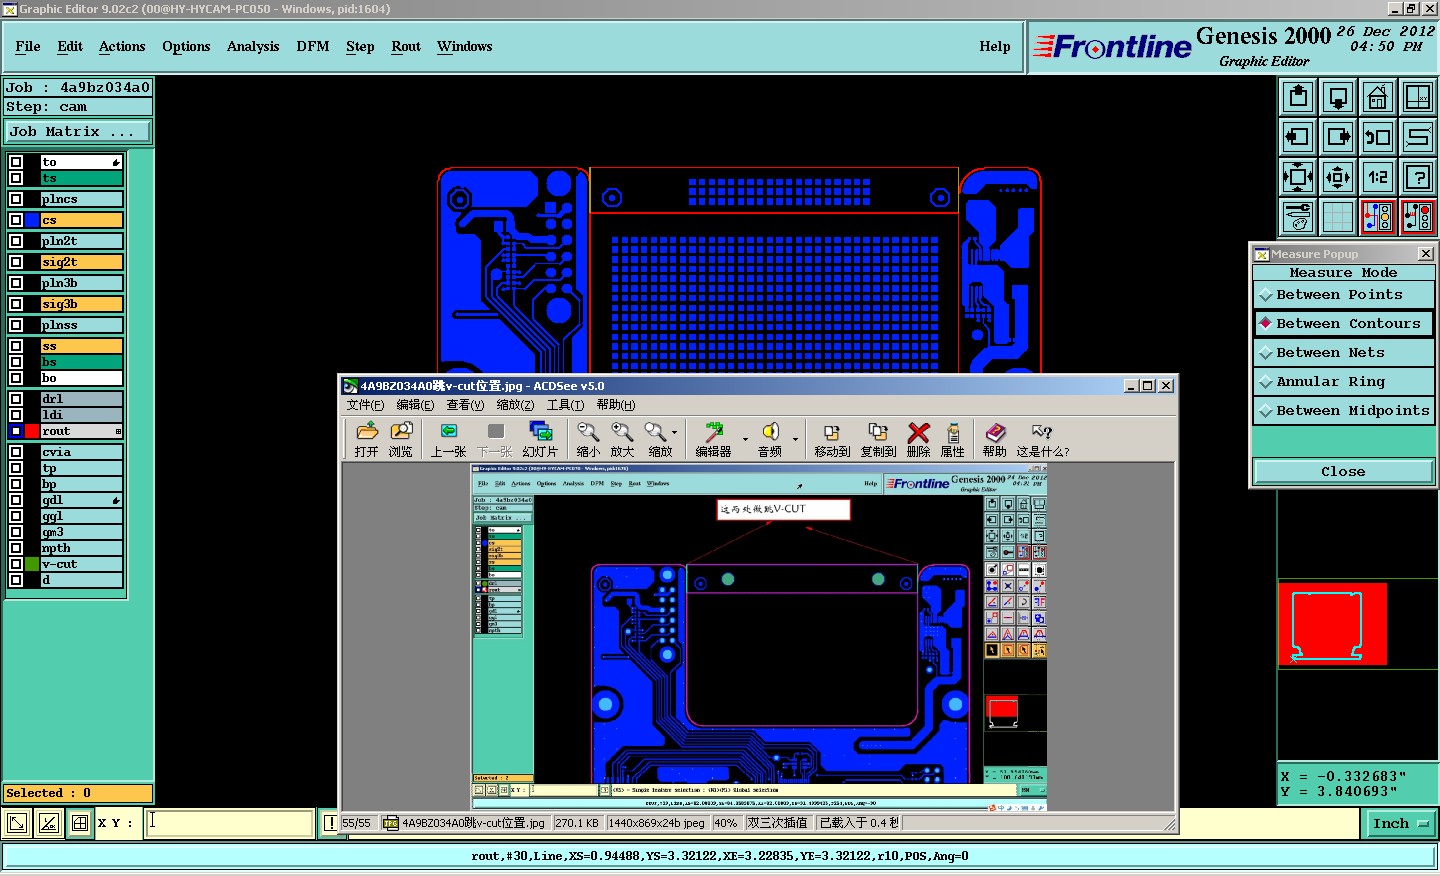Open the Inch units dropdown
This screenshot has width=1440, height=876.
click(1400, 824)
